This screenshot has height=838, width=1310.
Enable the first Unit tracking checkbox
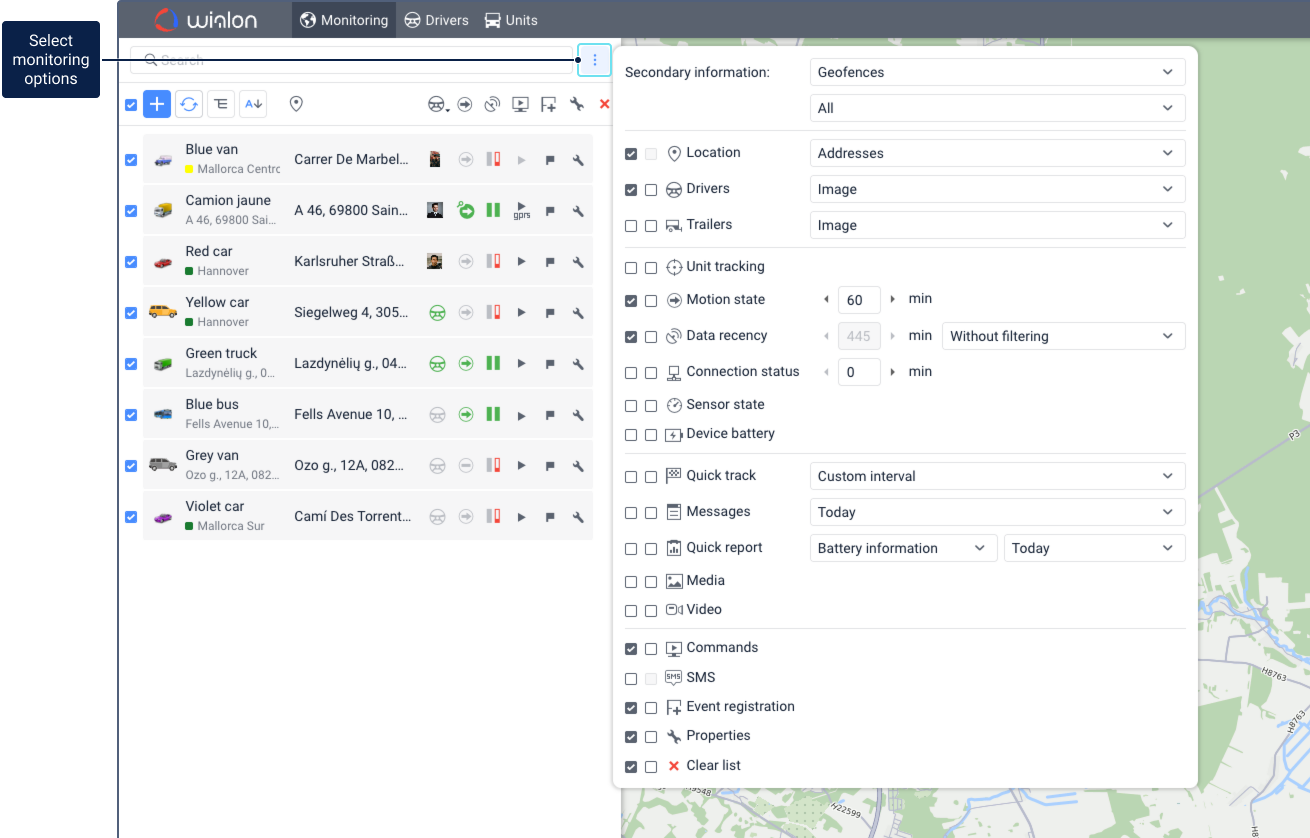[x=631, y=268]
